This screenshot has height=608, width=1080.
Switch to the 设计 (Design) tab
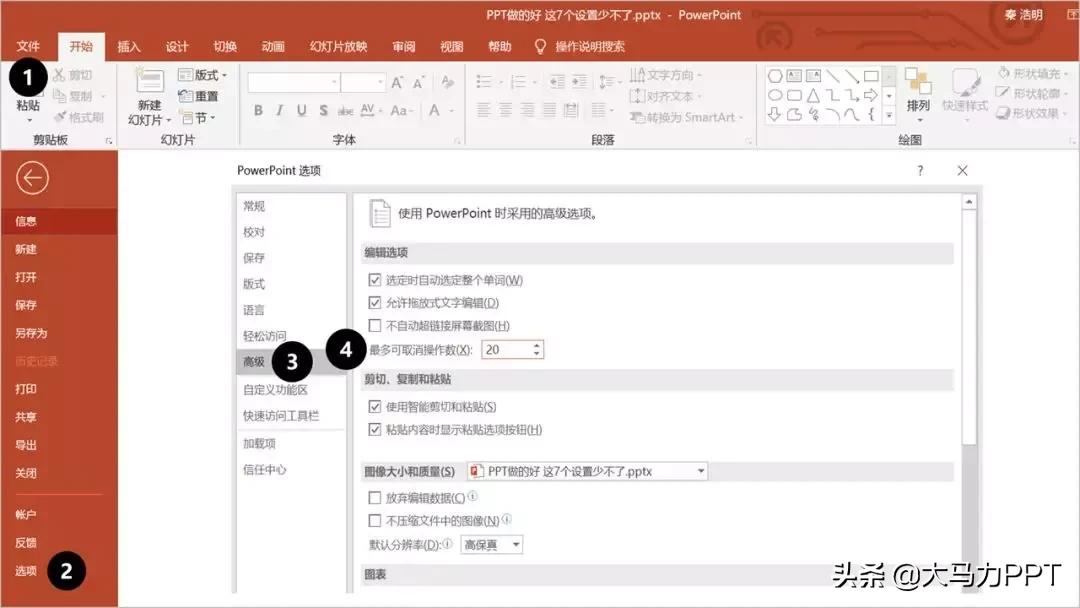[177, 46]
